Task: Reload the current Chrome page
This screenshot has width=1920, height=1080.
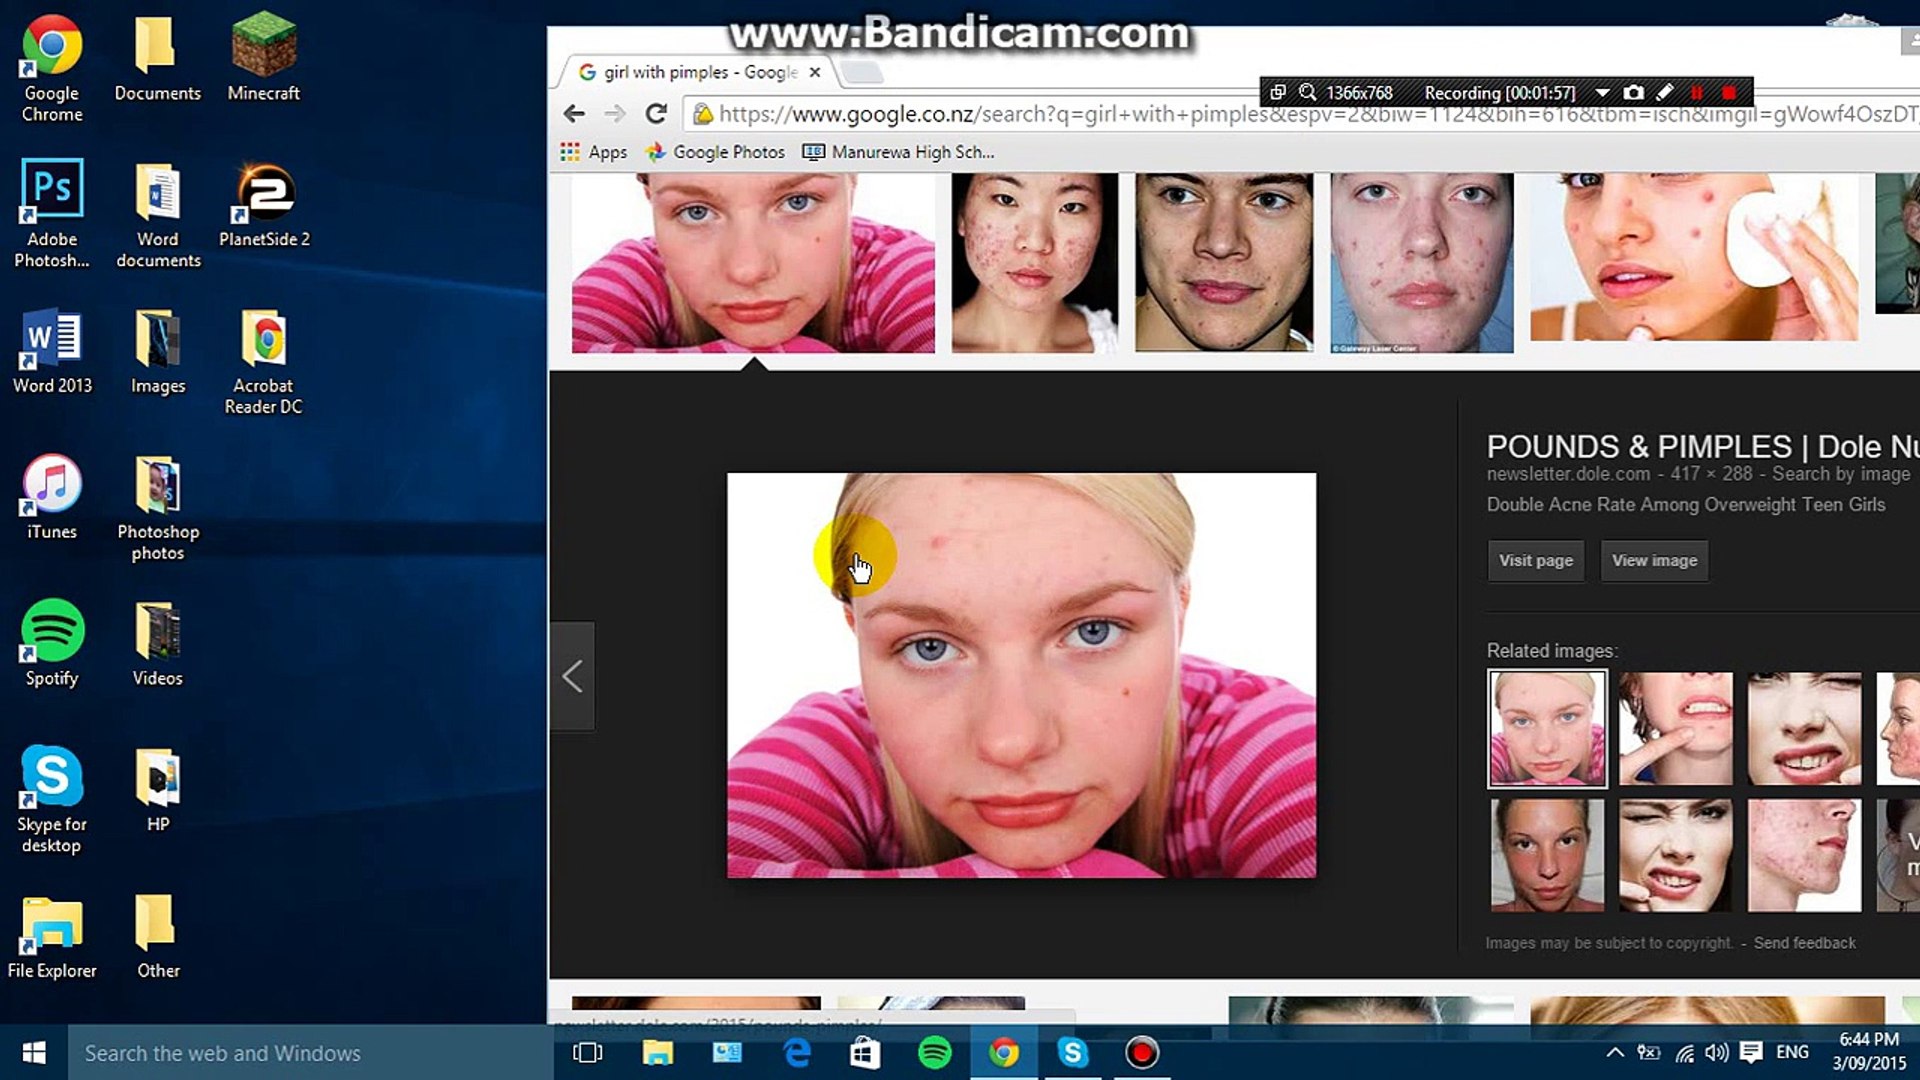Action: click(656, 114)
